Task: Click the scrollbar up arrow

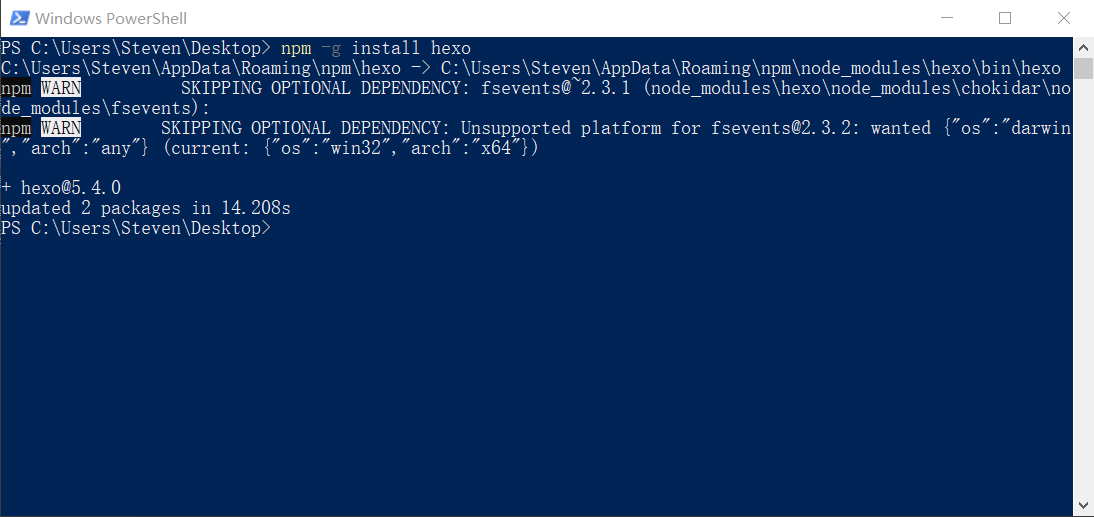Action: 1083,48
